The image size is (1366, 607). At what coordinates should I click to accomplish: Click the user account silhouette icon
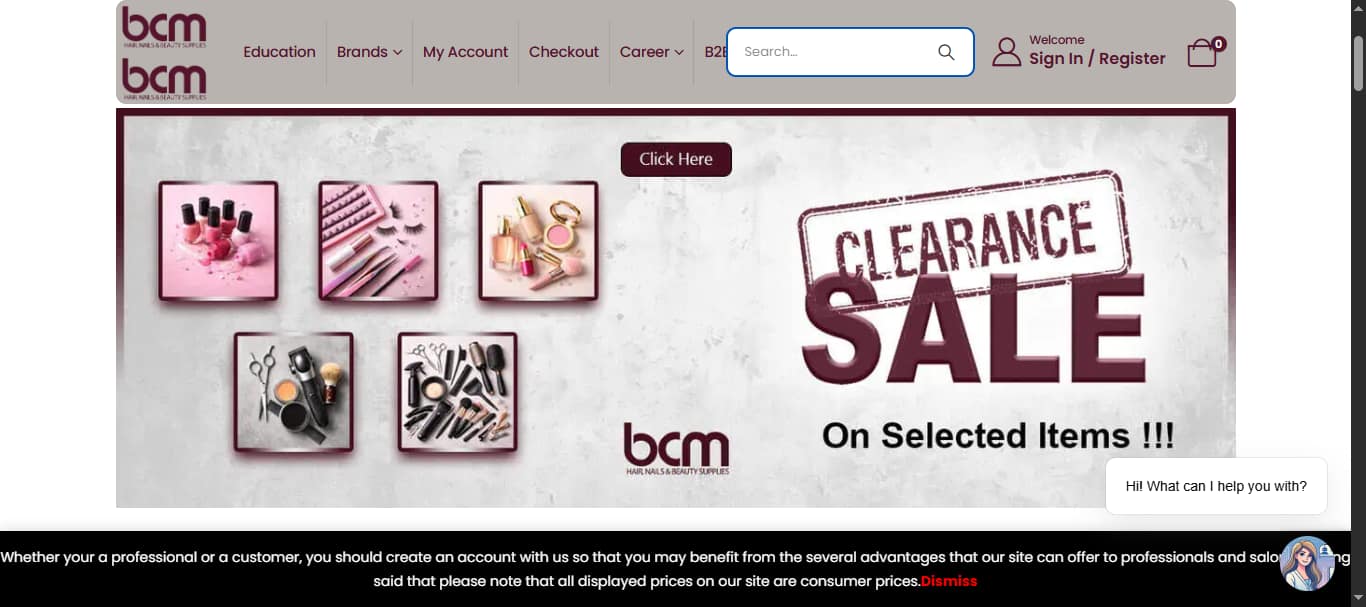pyautogui.click(x=1006, y=52)
